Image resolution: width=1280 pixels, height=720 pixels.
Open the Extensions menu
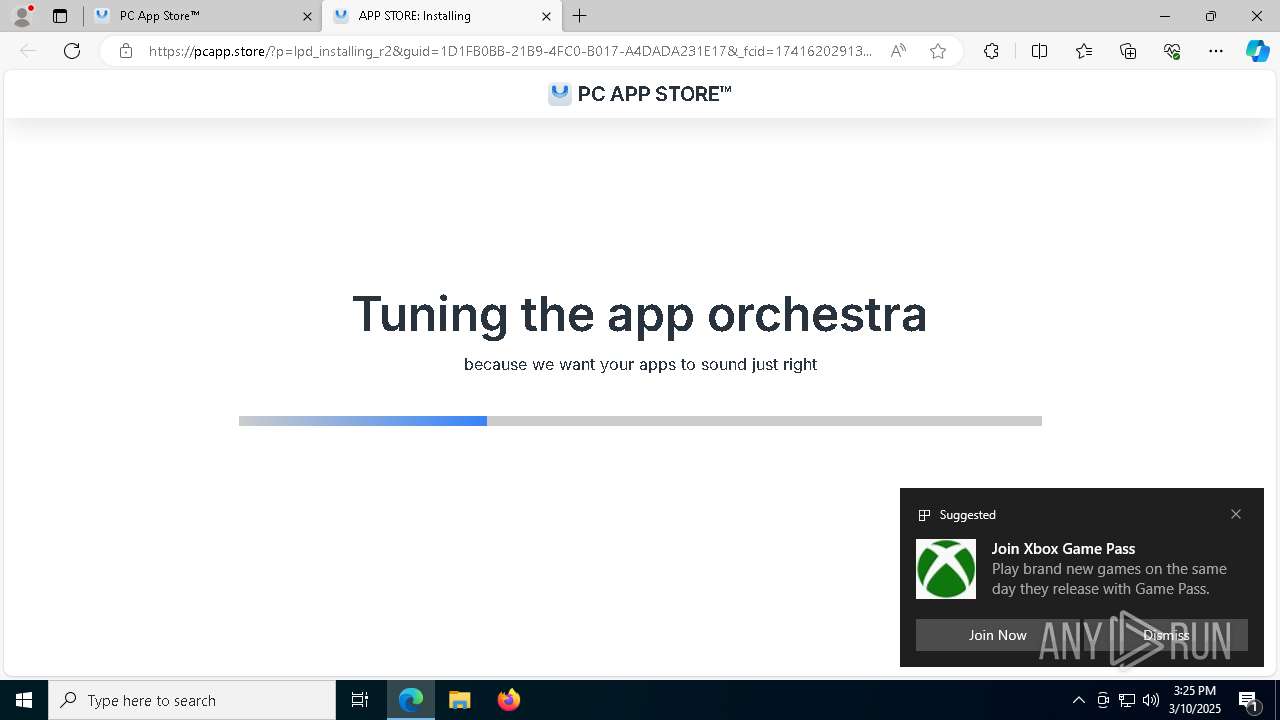pos(991,51)
